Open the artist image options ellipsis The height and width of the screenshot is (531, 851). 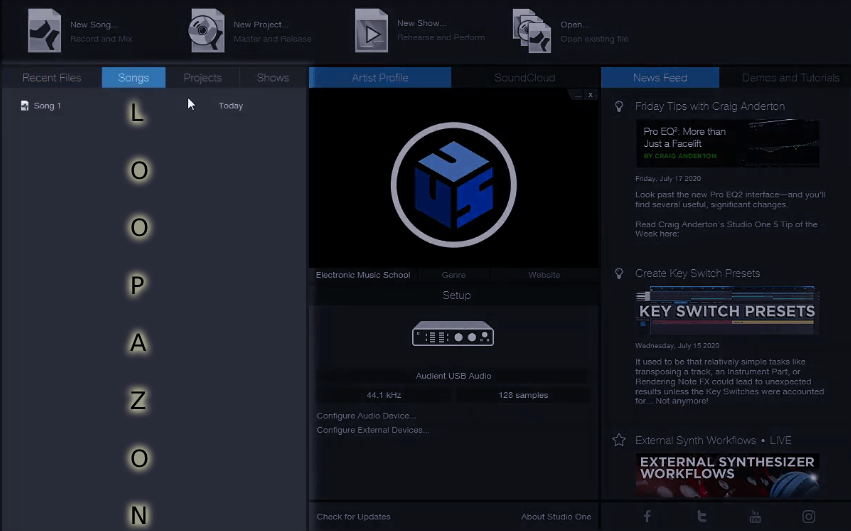pyautogui.click(x=578, y=95)
